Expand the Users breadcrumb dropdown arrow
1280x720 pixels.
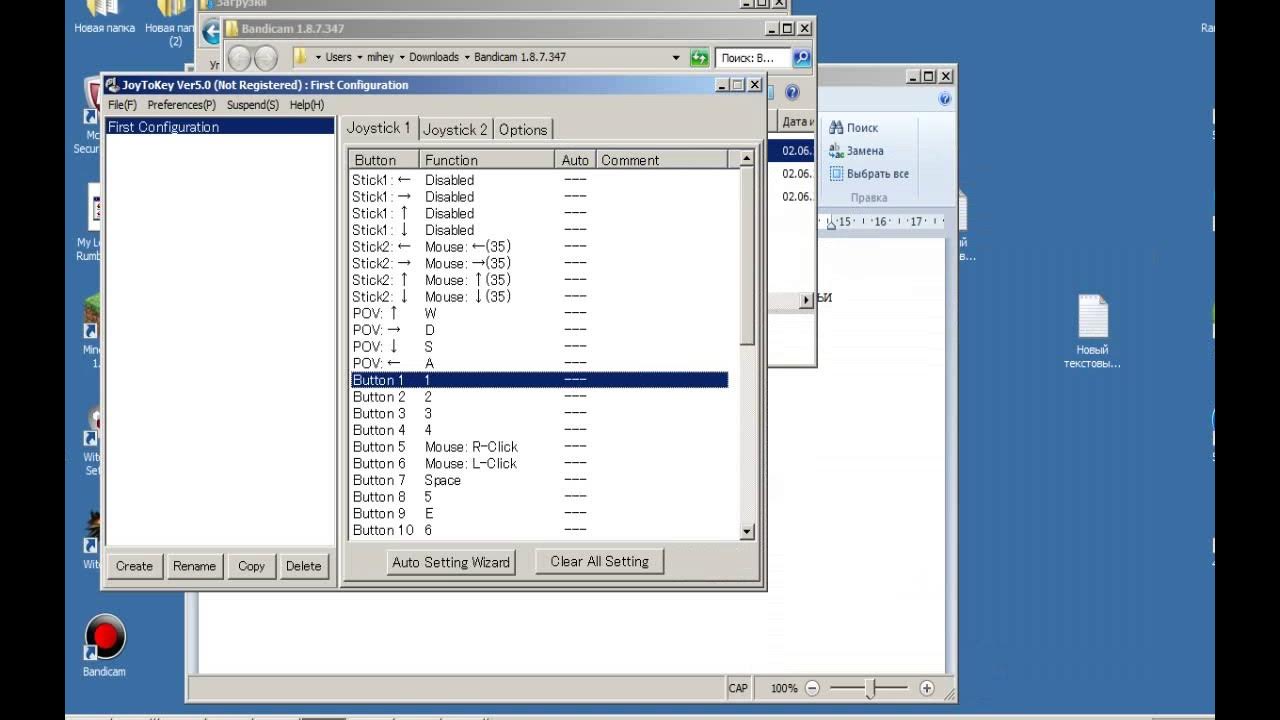point(359,58)
